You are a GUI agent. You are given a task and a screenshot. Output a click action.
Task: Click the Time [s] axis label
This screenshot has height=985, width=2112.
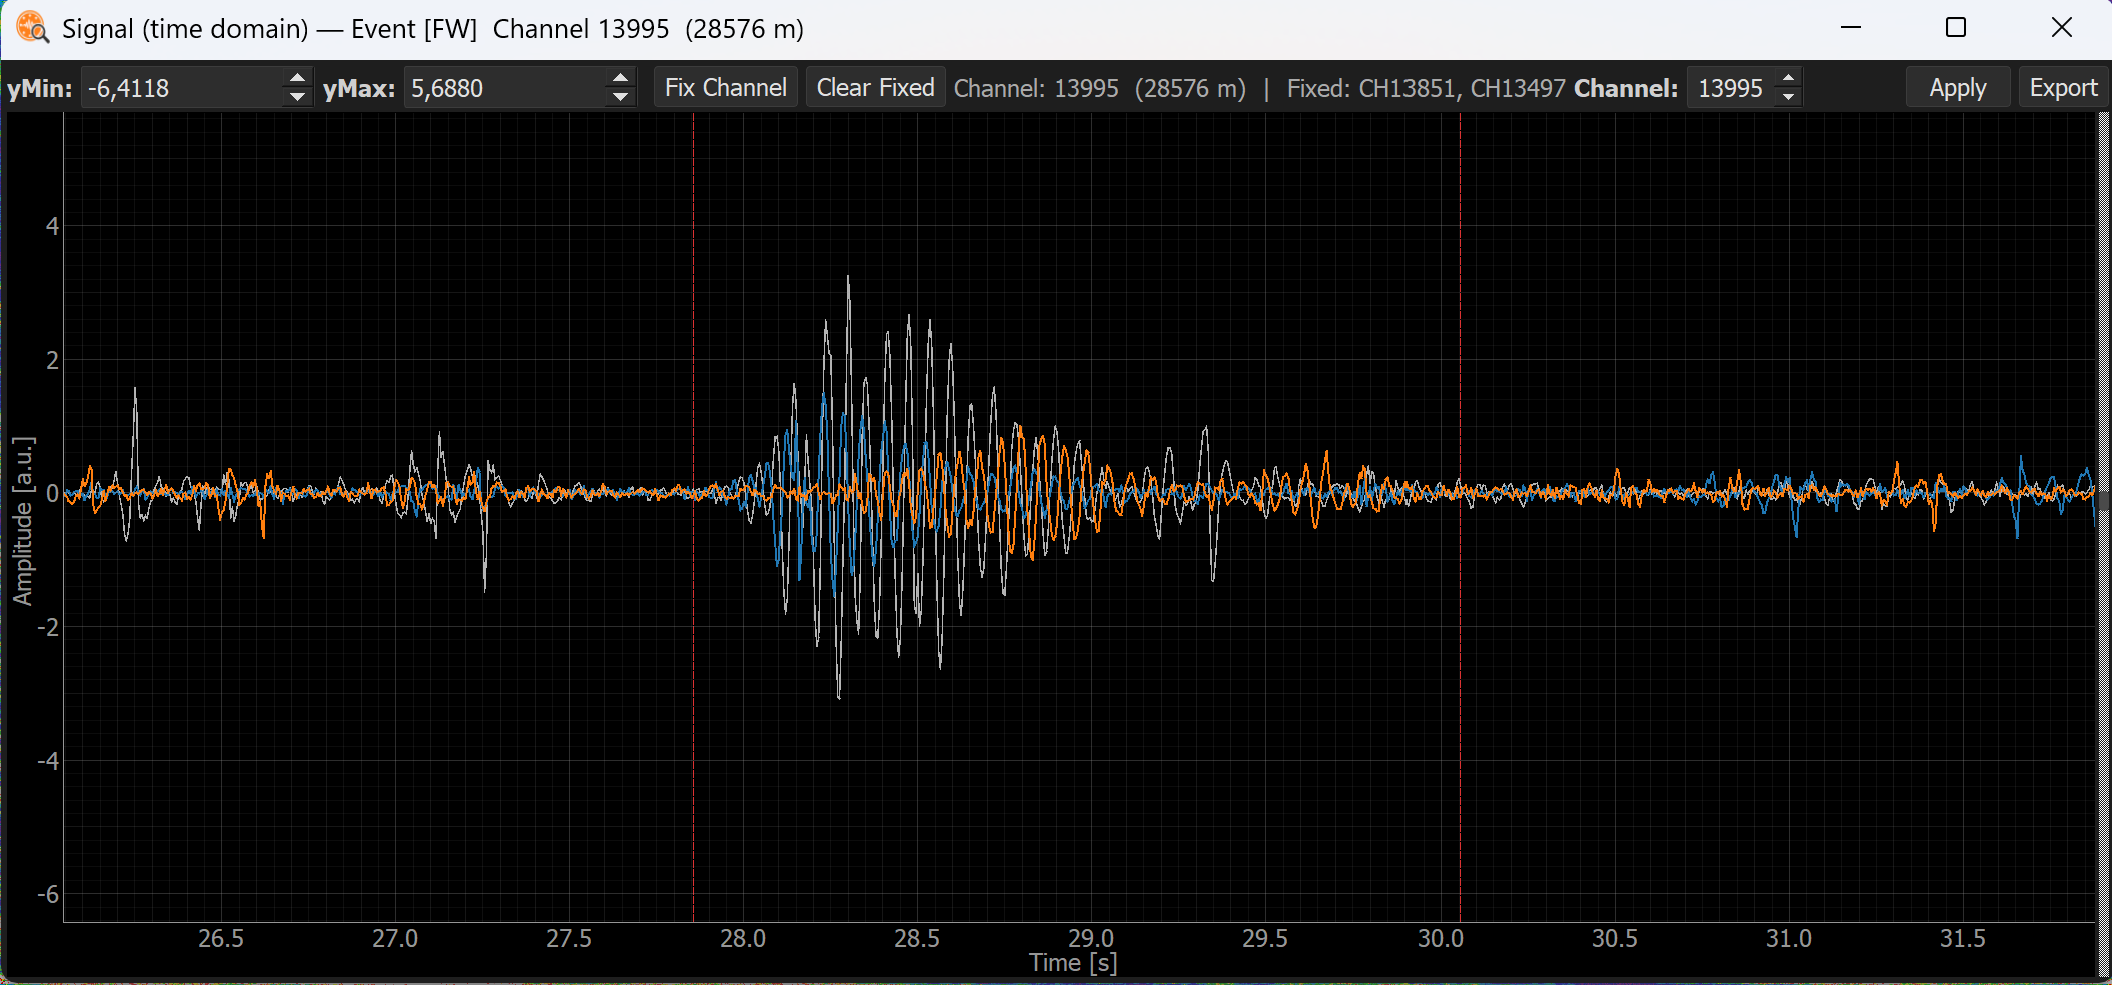pos(1073,963)
